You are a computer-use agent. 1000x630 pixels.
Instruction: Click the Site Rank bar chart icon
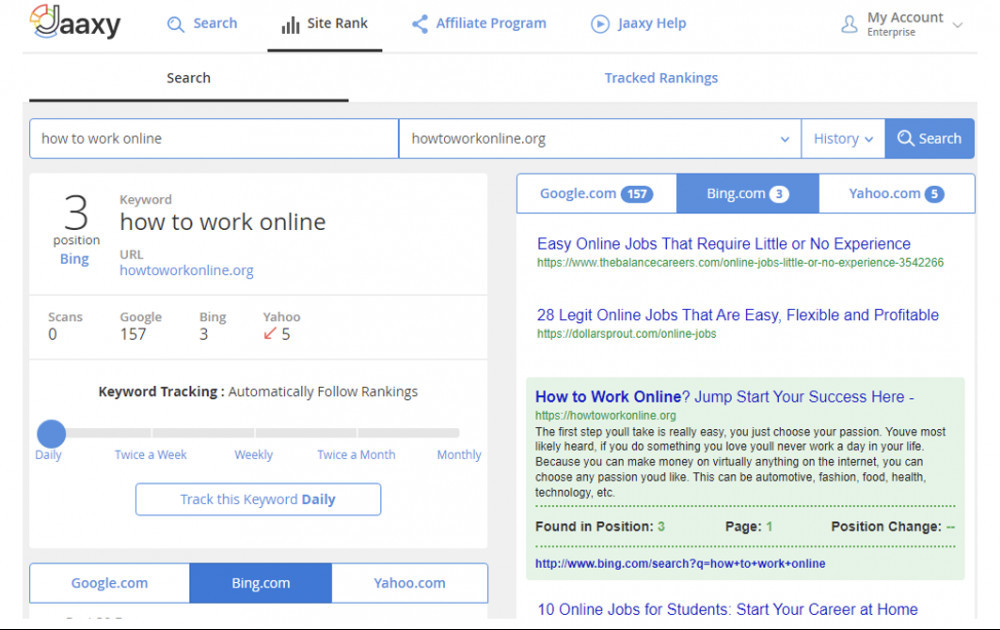click(x=290, y=25)
